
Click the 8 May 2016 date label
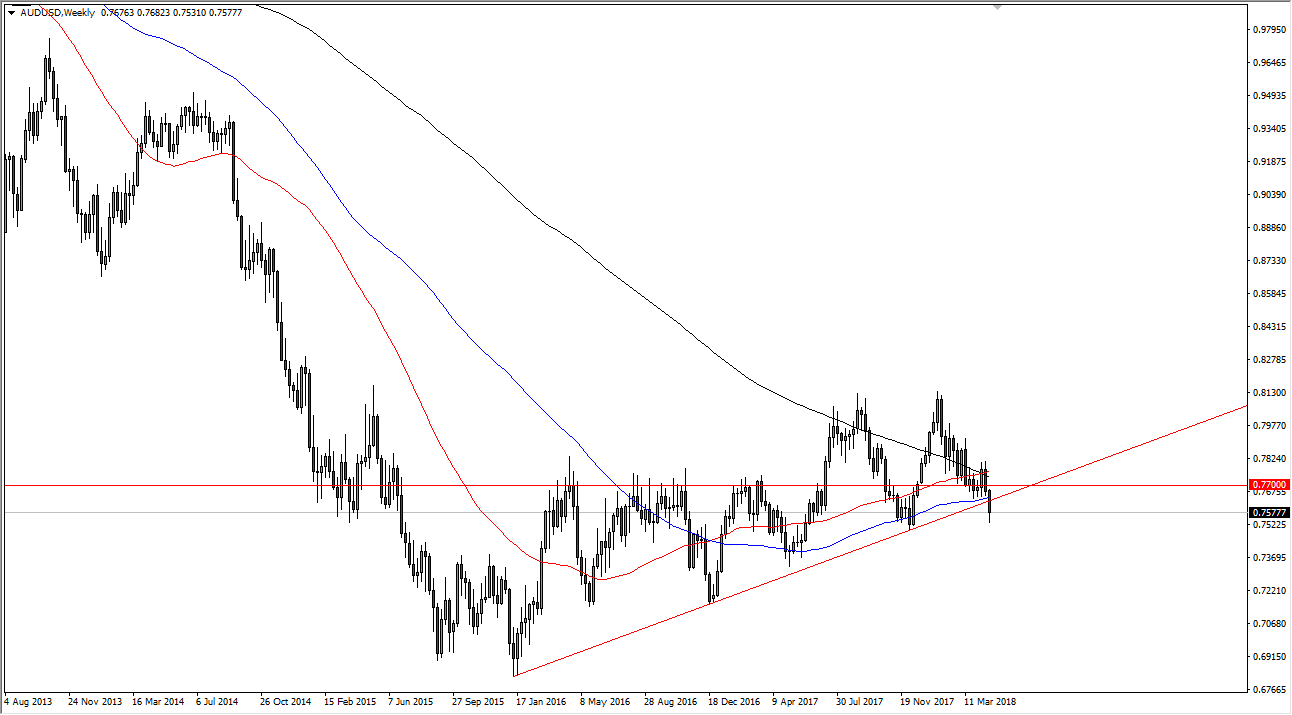pyautogui.click(x=607, y=702)
